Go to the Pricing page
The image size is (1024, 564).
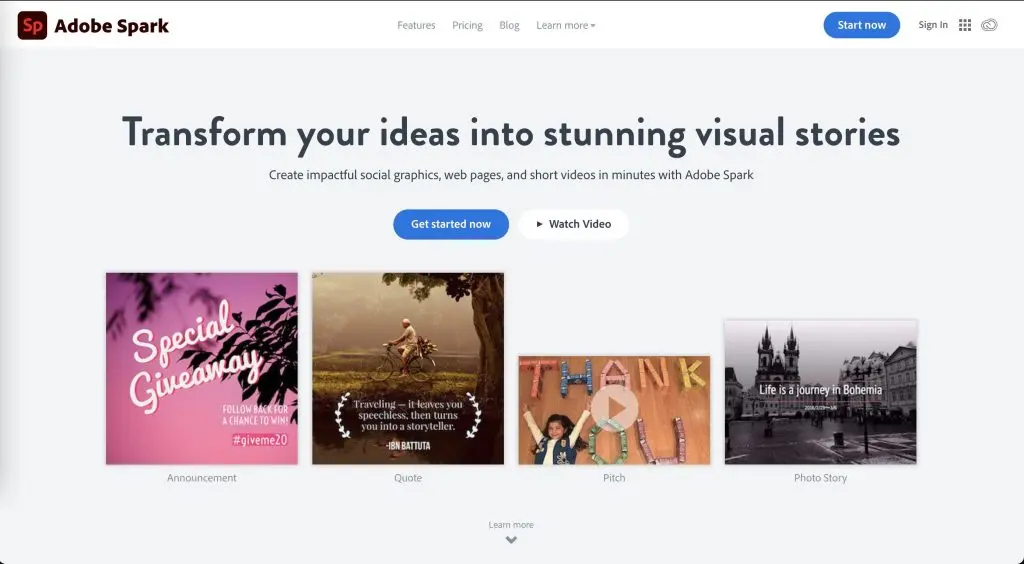[x=467, y=25]
